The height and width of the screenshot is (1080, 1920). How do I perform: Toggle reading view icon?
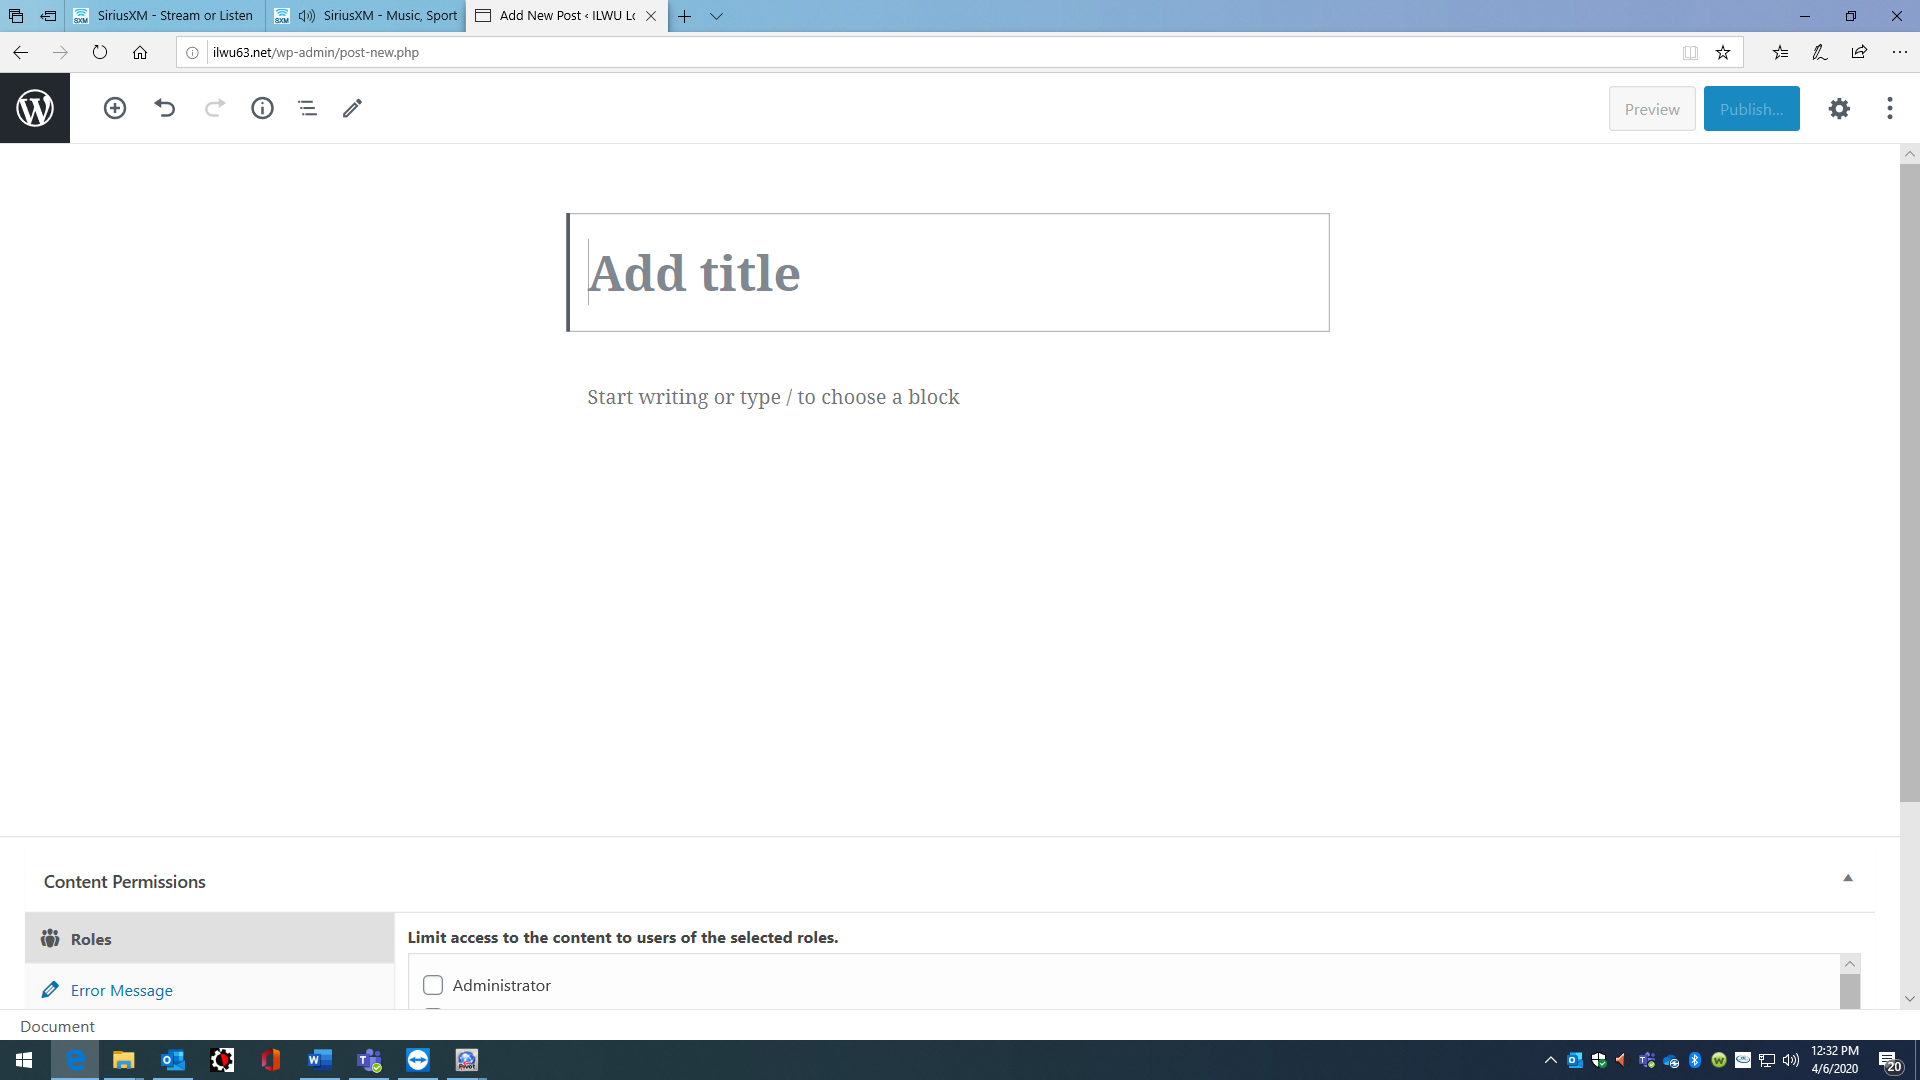pos(1690,52)
